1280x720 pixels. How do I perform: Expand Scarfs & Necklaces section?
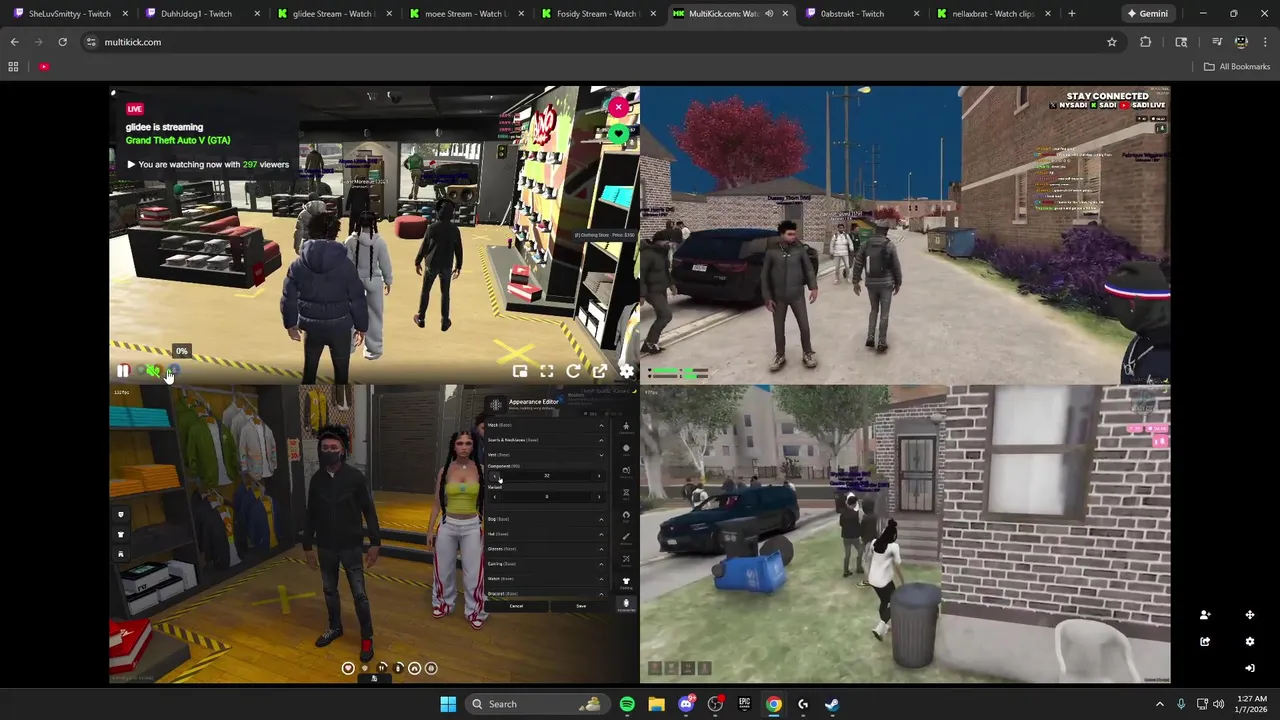pos(601,440)
